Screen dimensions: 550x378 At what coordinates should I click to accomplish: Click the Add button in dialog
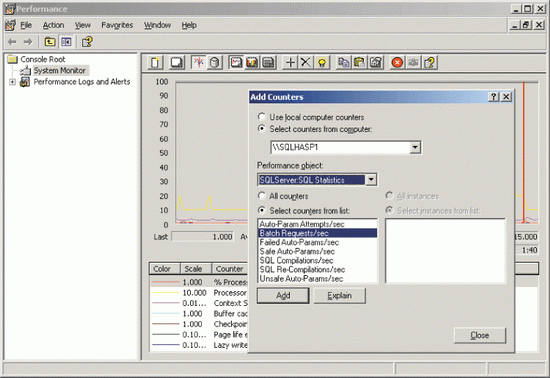[283, 296]
